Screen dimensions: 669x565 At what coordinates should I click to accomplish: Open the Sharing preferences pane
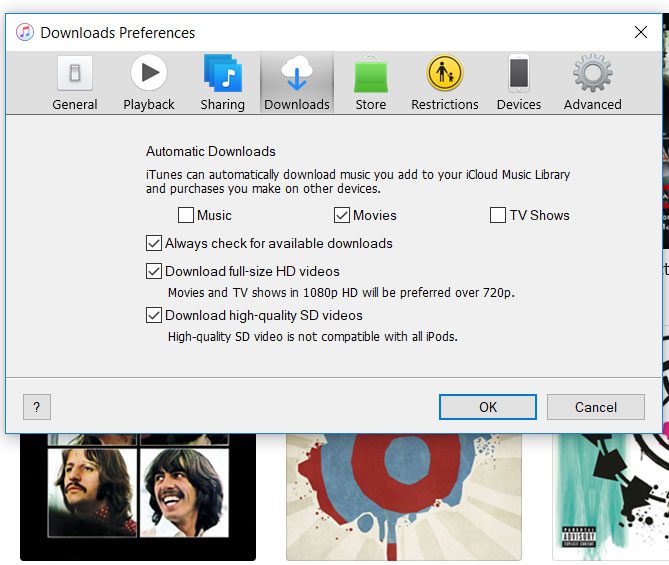pos(222,82)
